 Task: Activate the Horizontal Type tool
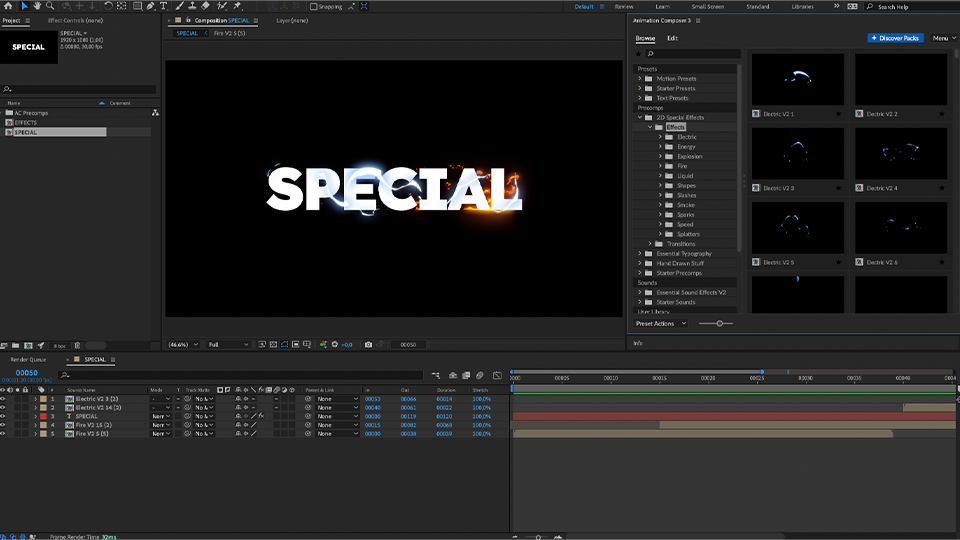point(164,6)
